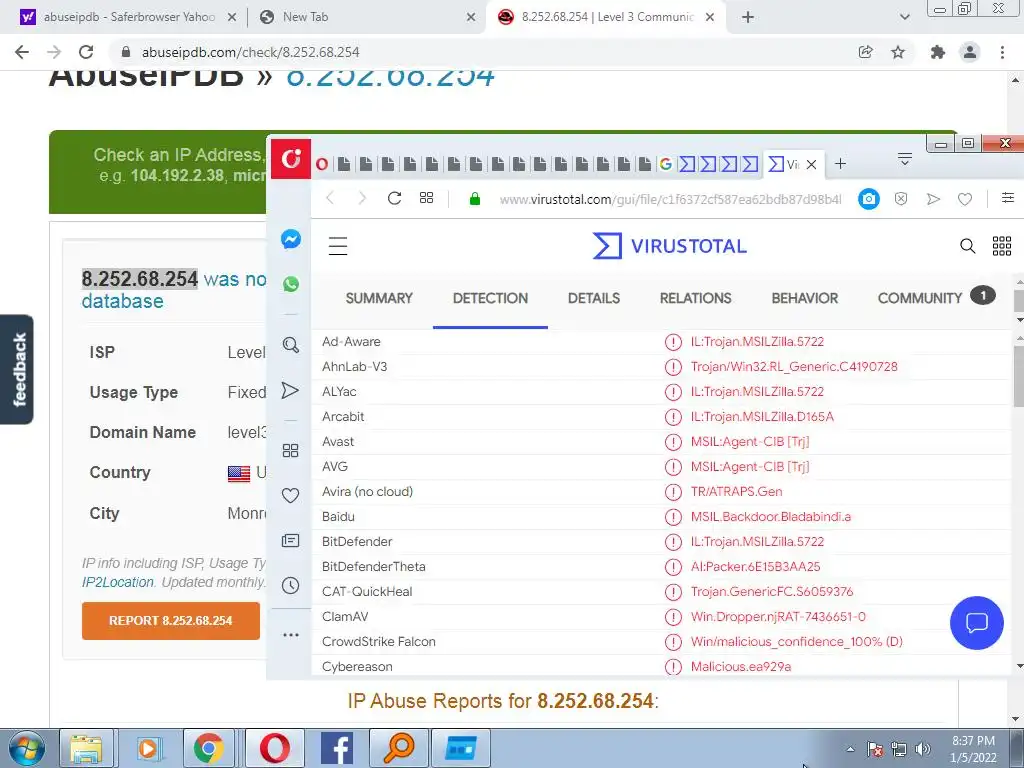
Task: Add VirusTotal page to Opera bookmarks heart
Action: [x=965, y=199]
